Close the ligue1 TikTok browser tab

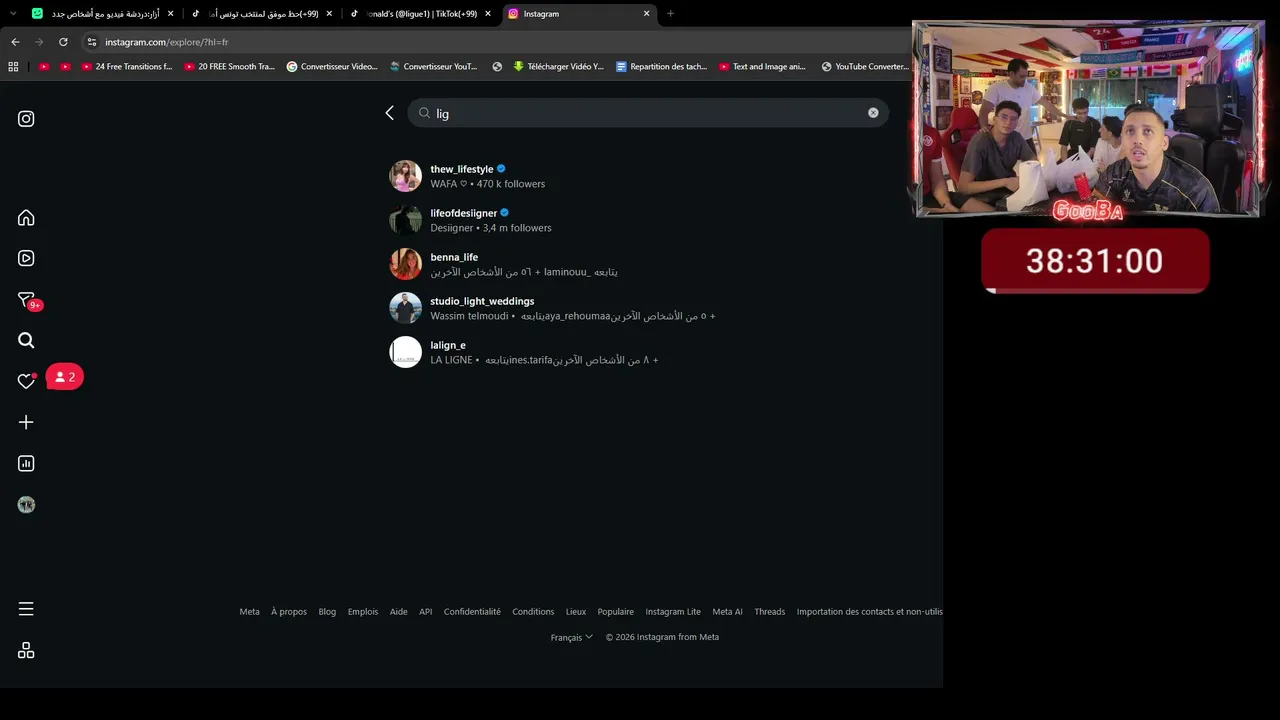pos(488,14)
